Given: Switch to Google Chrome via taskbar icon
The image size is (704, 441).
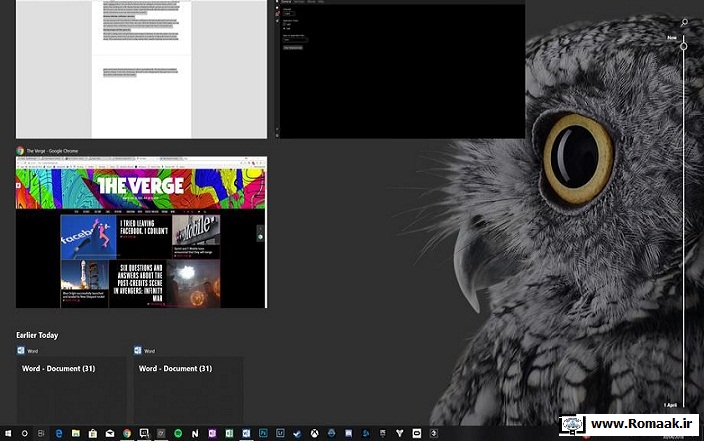Looking at the screenshot, I should tap(127, 433).
